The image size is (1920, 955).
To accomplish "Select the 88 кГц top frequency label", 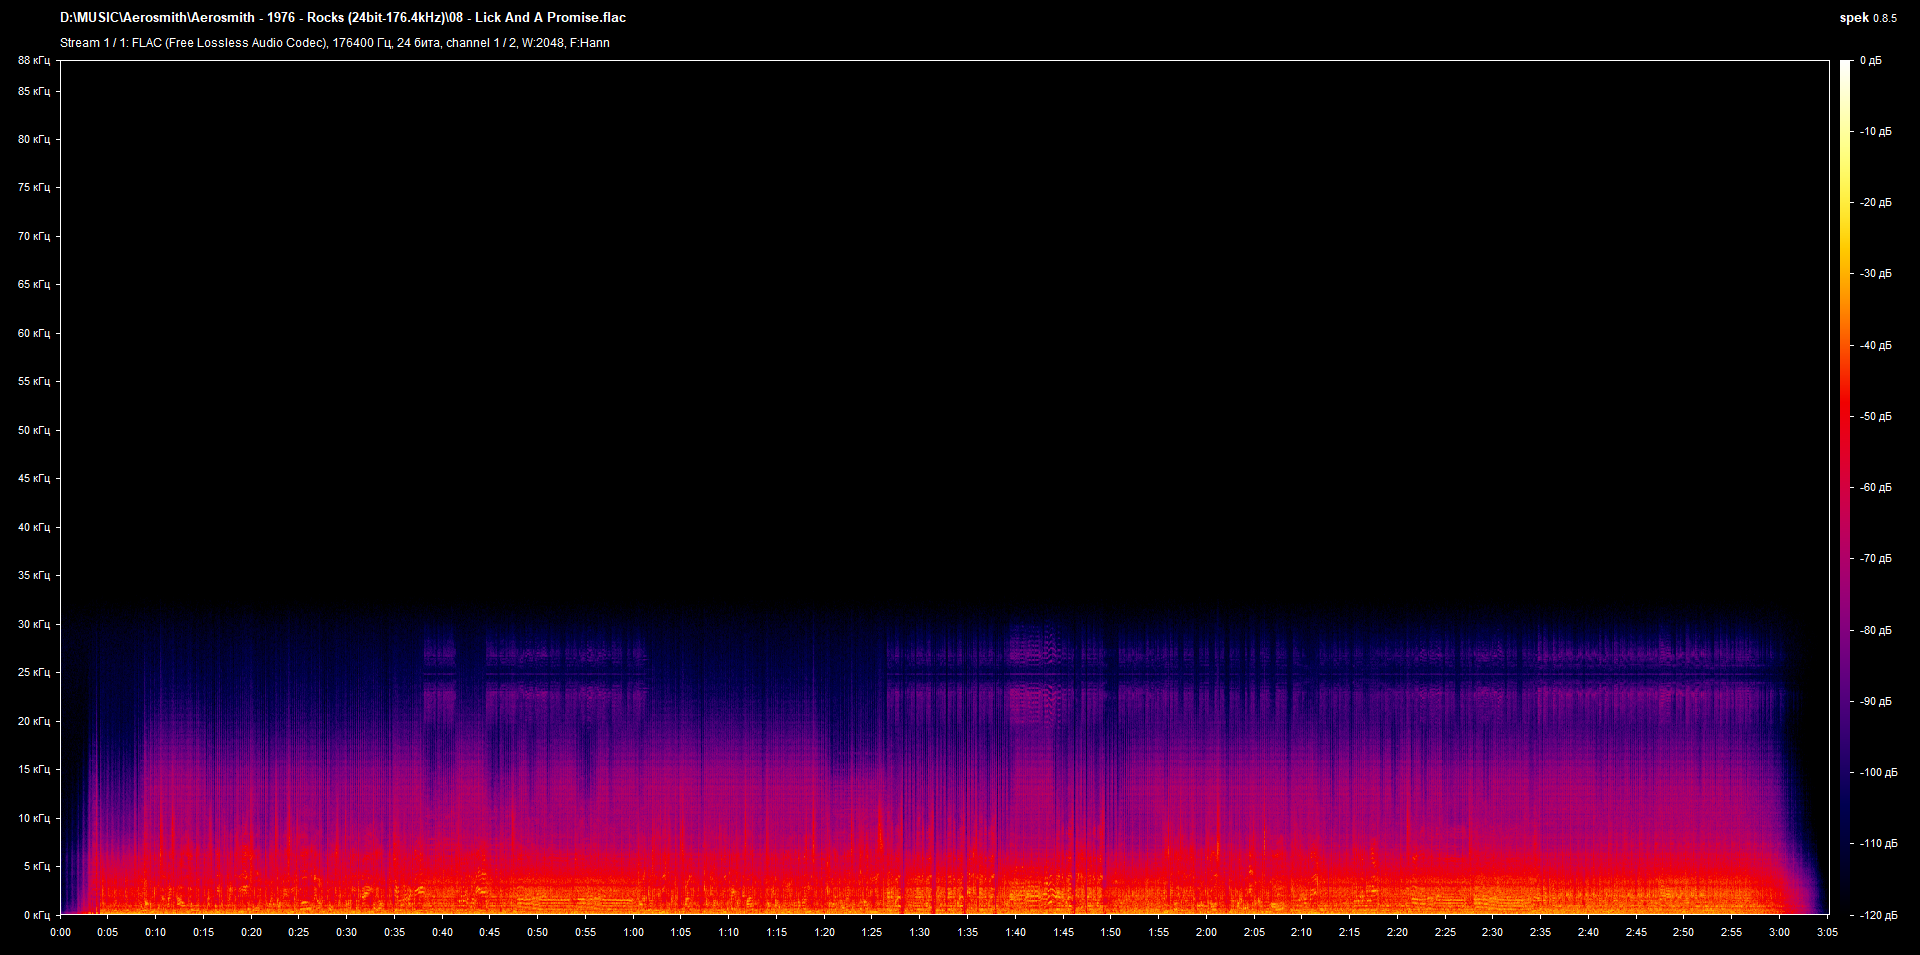I will (x=34, y=60).
